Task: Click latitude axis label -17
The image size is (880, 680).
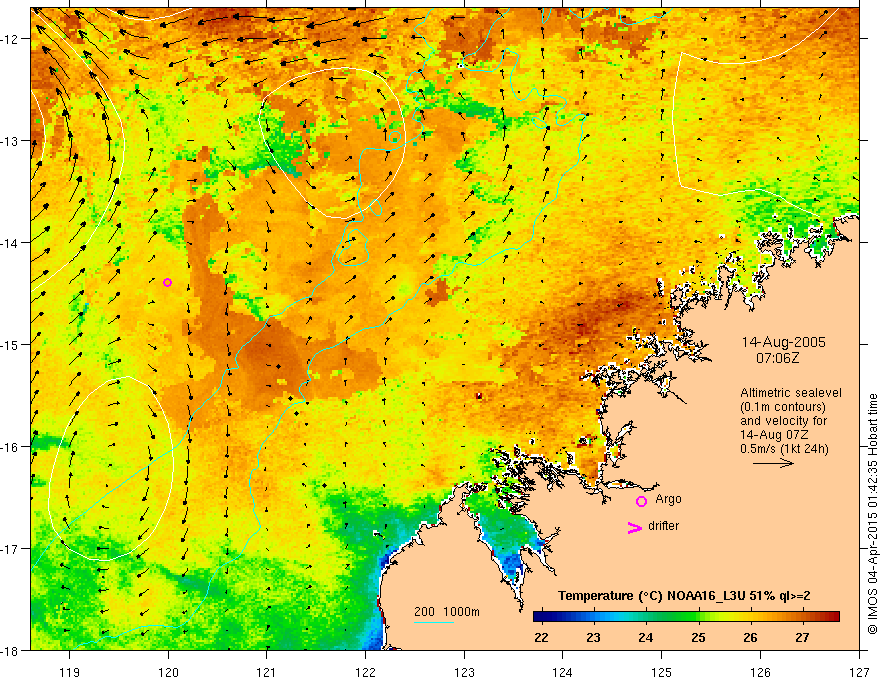Action: point(11,548)
